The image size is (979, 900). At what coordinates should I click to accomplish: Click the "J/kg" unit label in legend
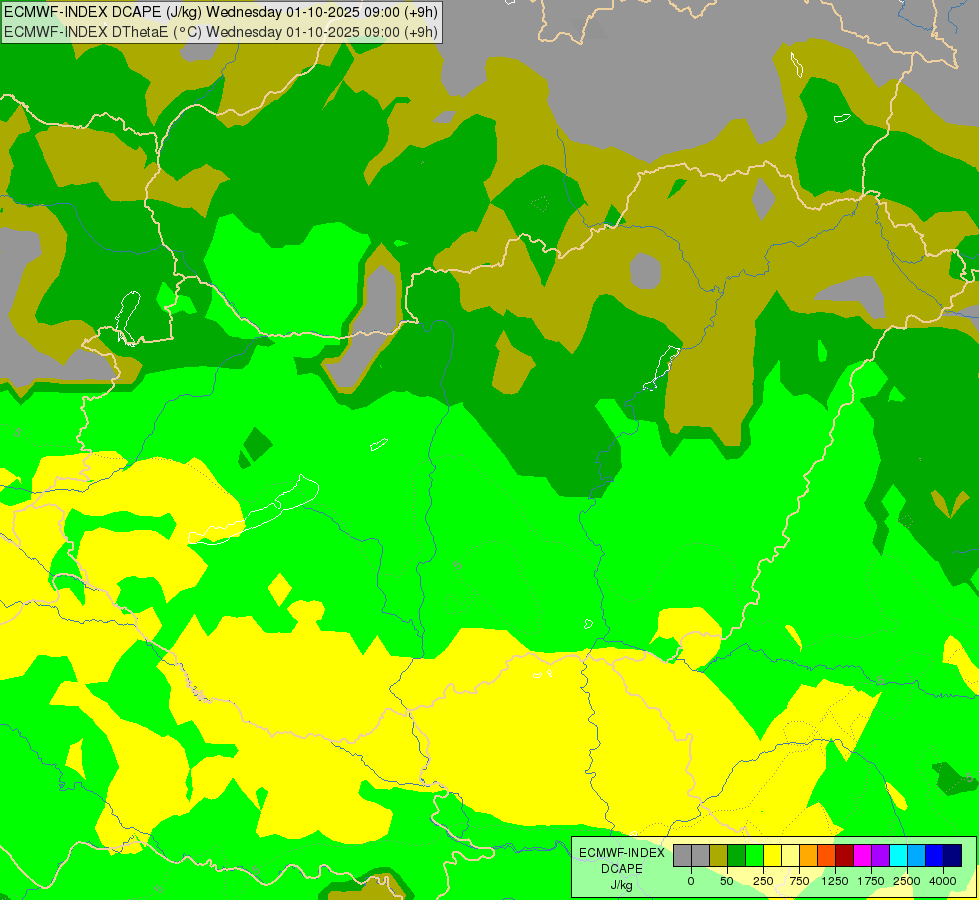tap(622, 885)
